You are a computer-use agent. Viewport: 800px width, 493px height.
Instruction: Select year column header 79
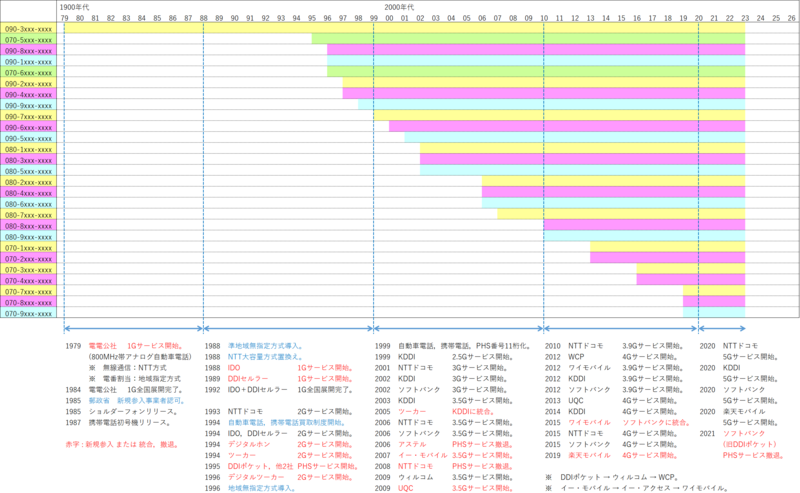[64, 18]
